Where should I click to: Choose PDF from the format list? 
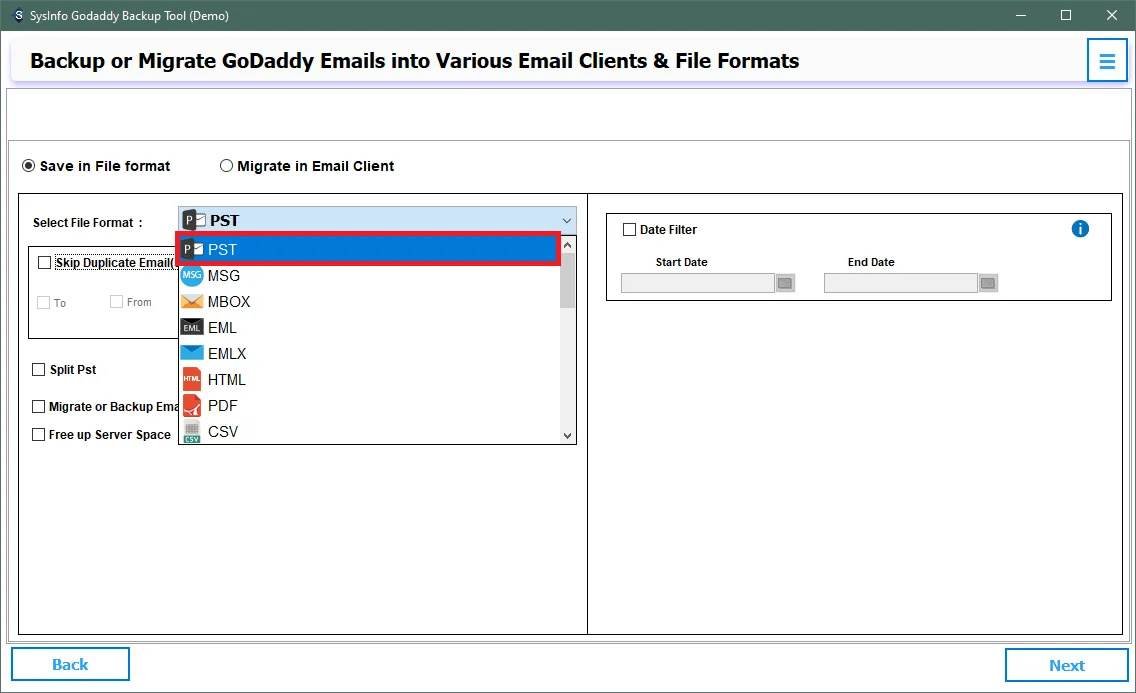[369, 406]
